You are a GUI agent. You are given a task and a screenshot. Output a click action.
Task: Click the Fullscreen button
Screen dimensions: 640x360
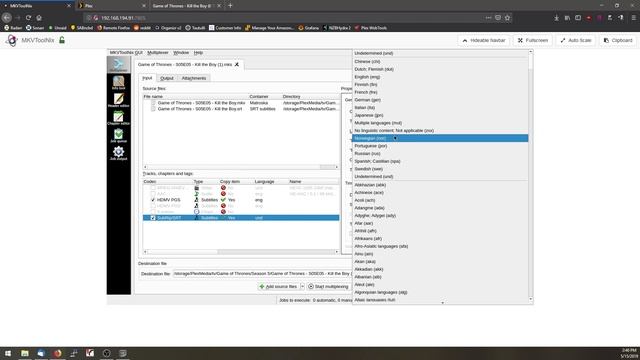pyautogui.click(x=533, y=40)
